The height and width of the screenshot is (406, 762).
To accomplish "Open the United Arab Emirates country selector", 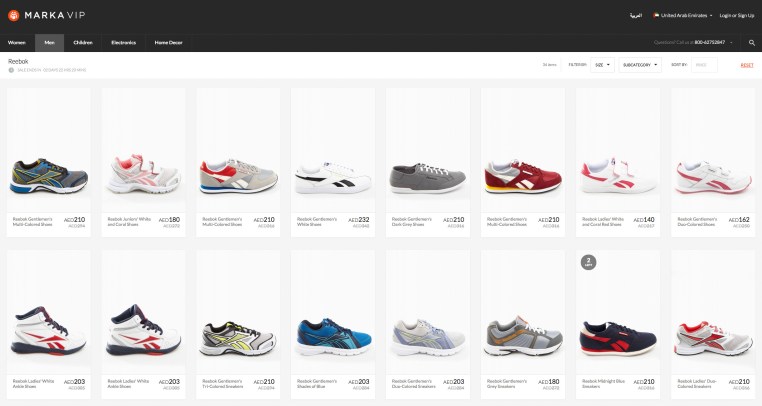I will coord(687,16).
